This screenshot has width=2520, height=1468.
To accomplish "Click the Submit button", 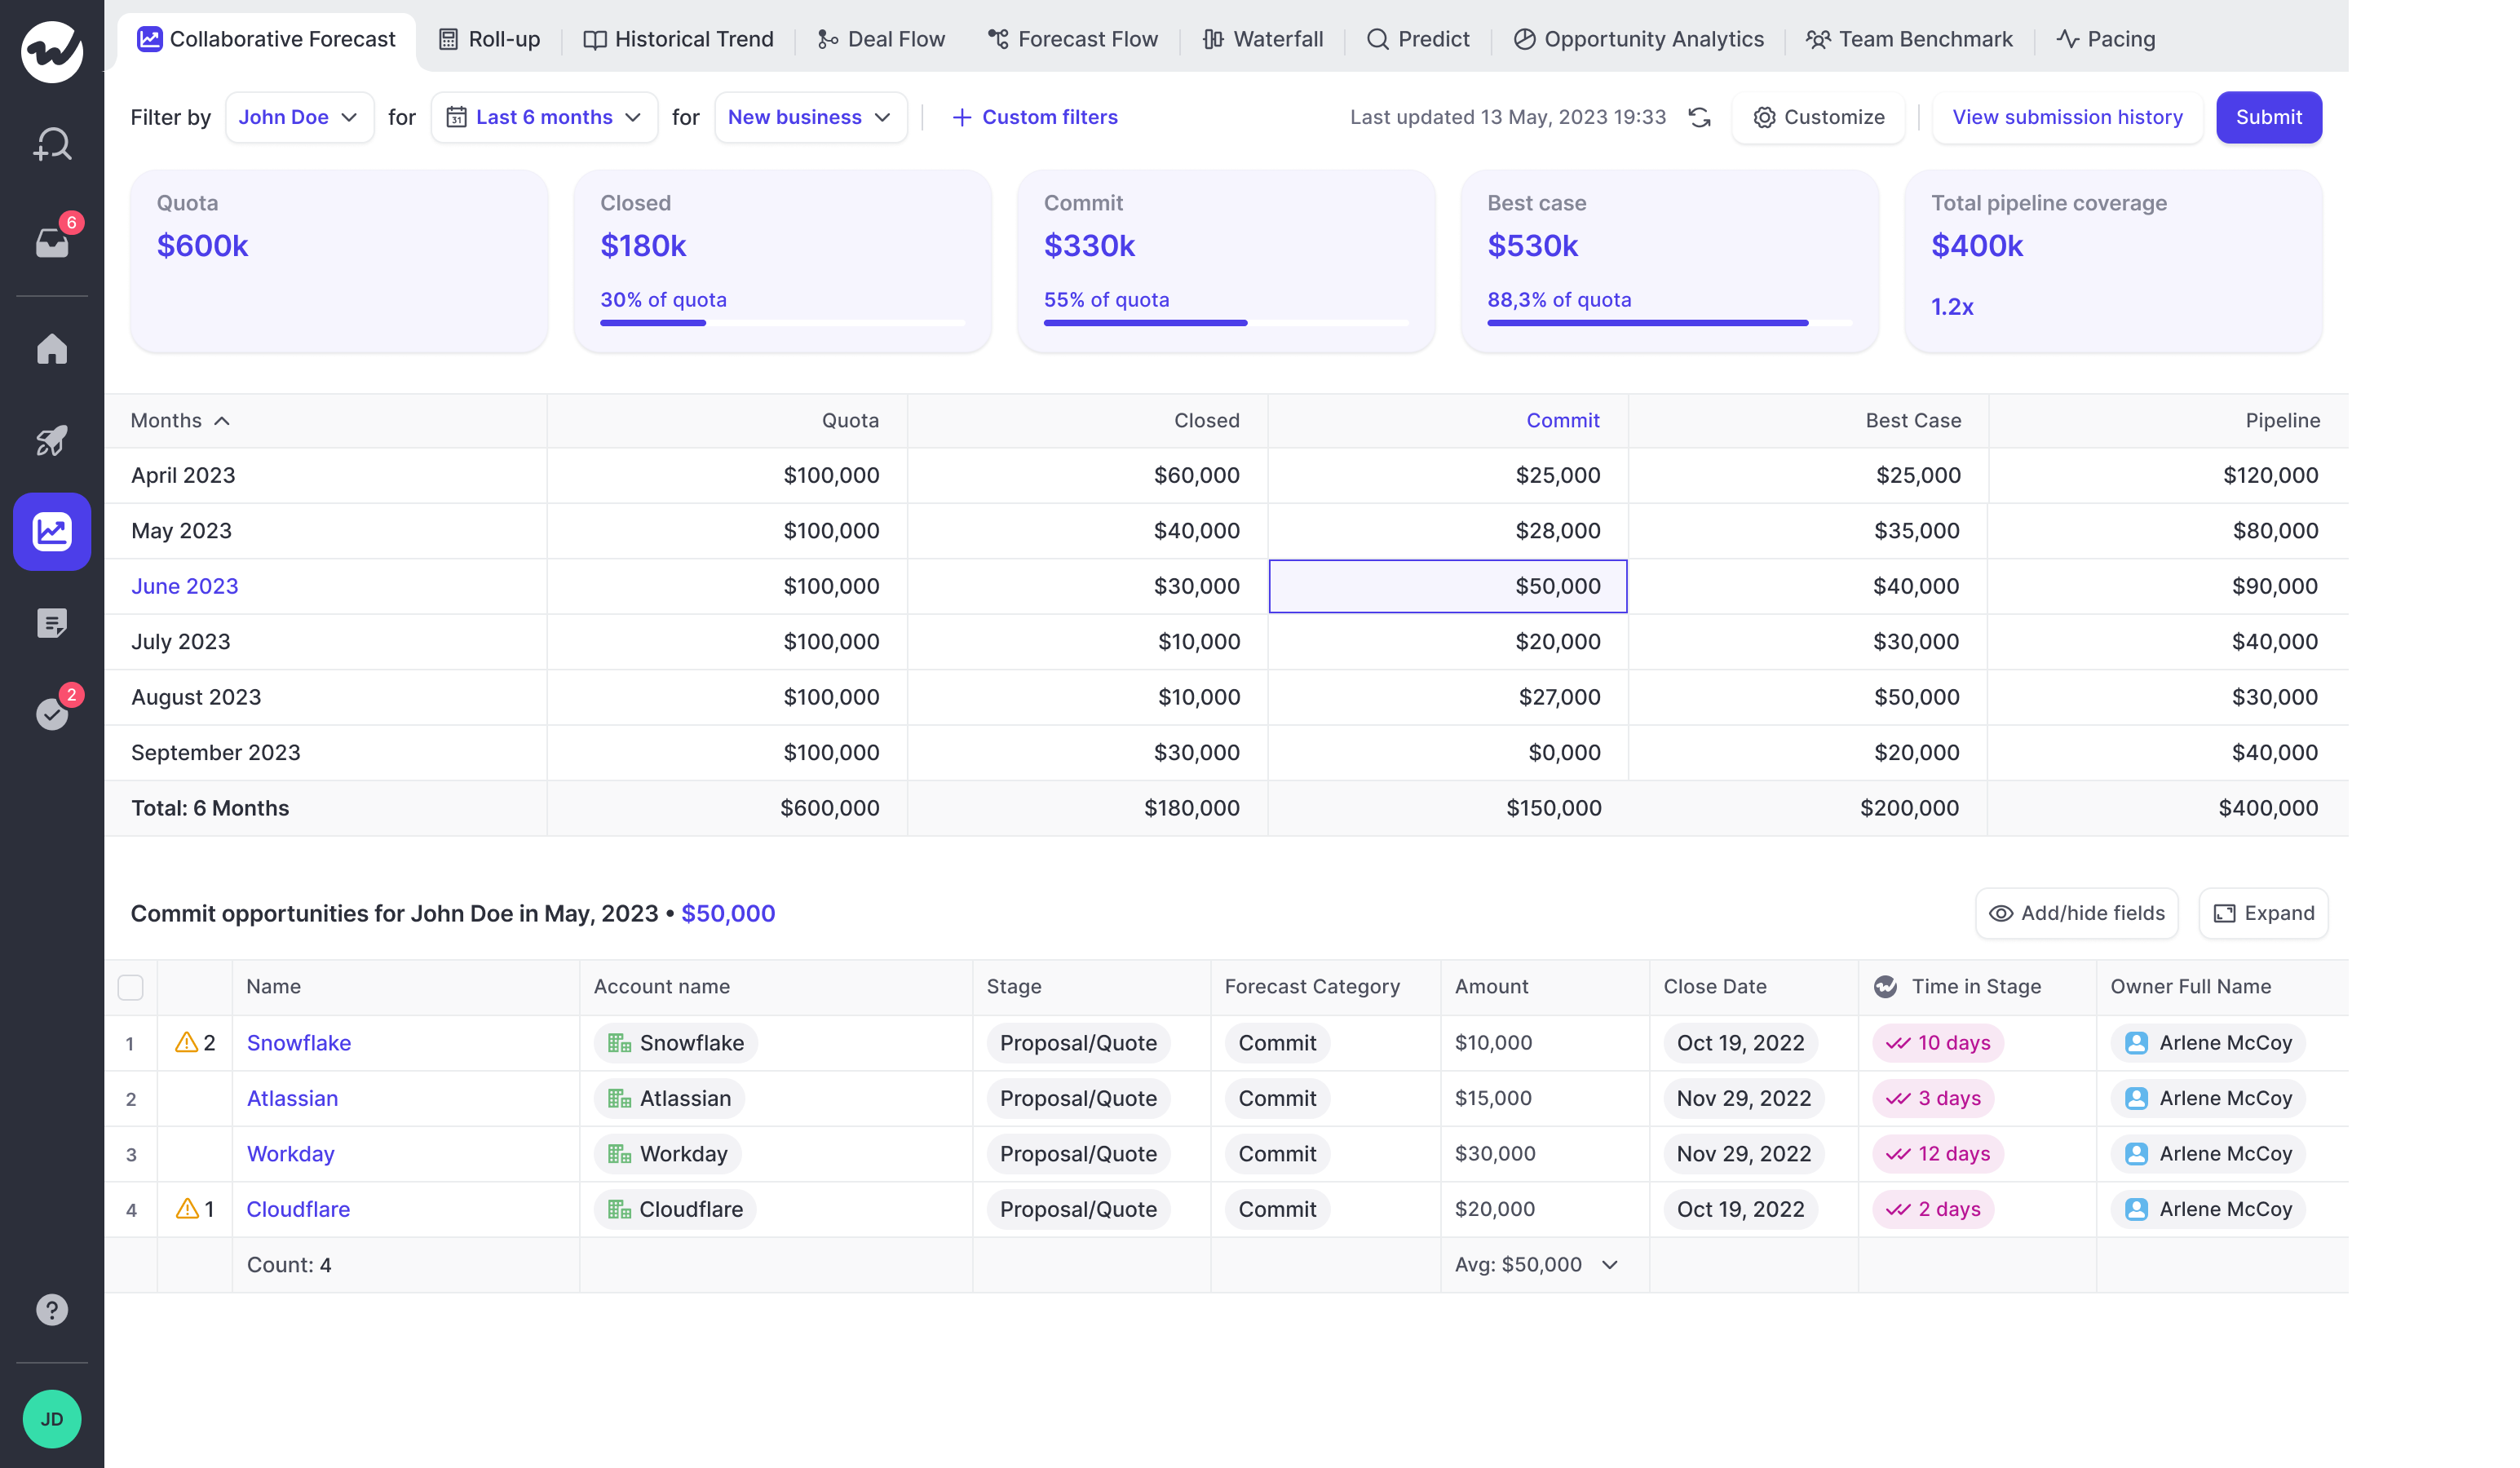I will tap(2268, 117).
